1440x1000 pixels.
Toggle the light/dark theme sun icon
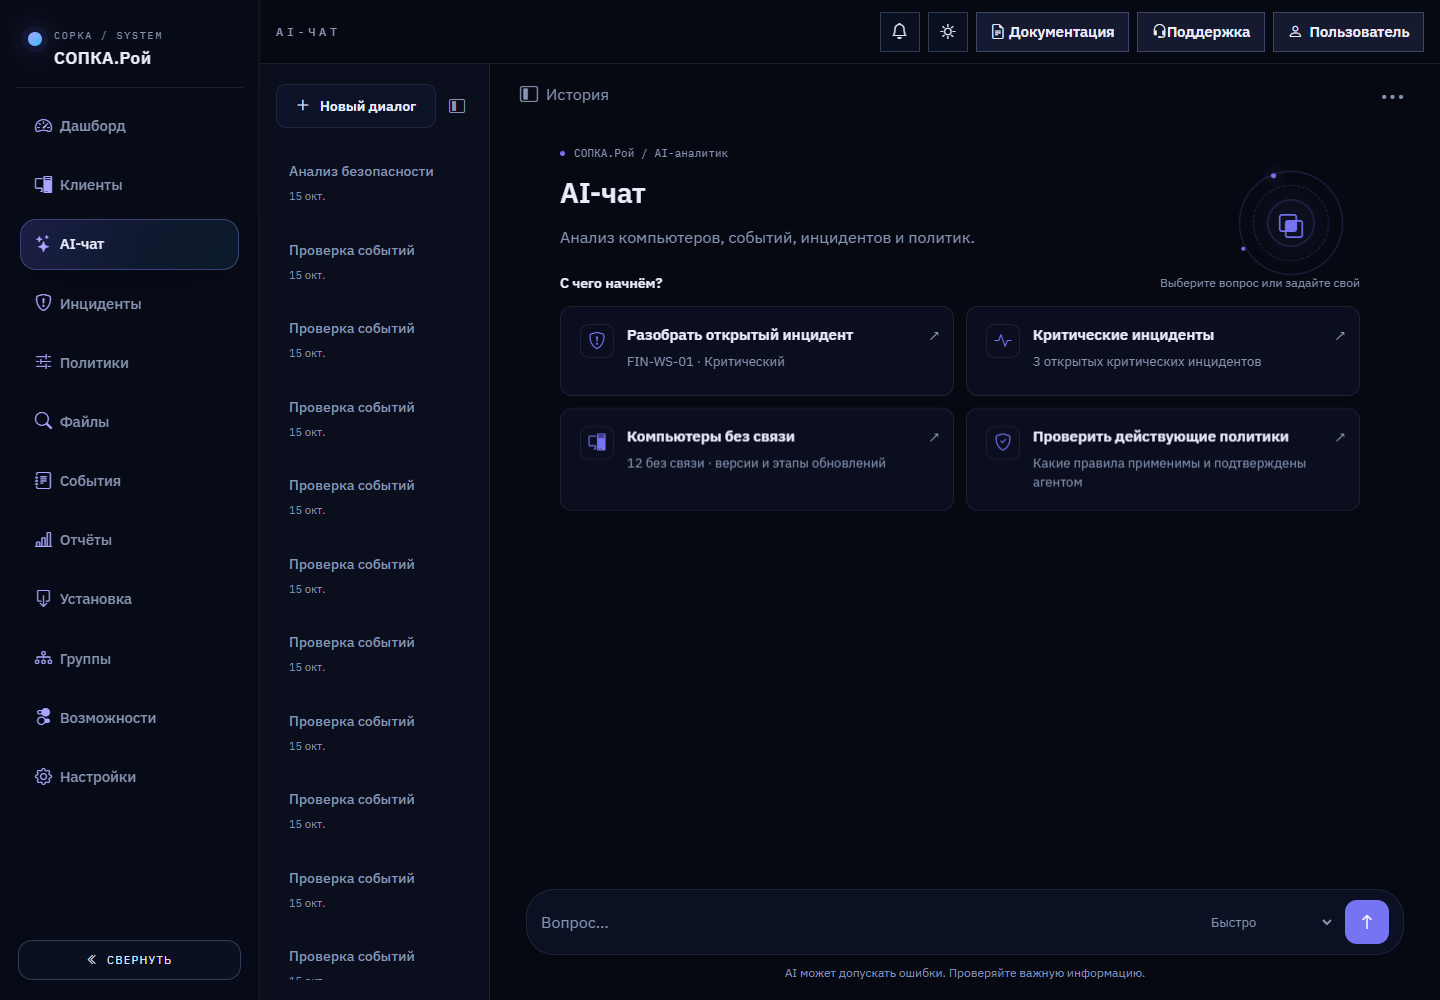[948, 32]
